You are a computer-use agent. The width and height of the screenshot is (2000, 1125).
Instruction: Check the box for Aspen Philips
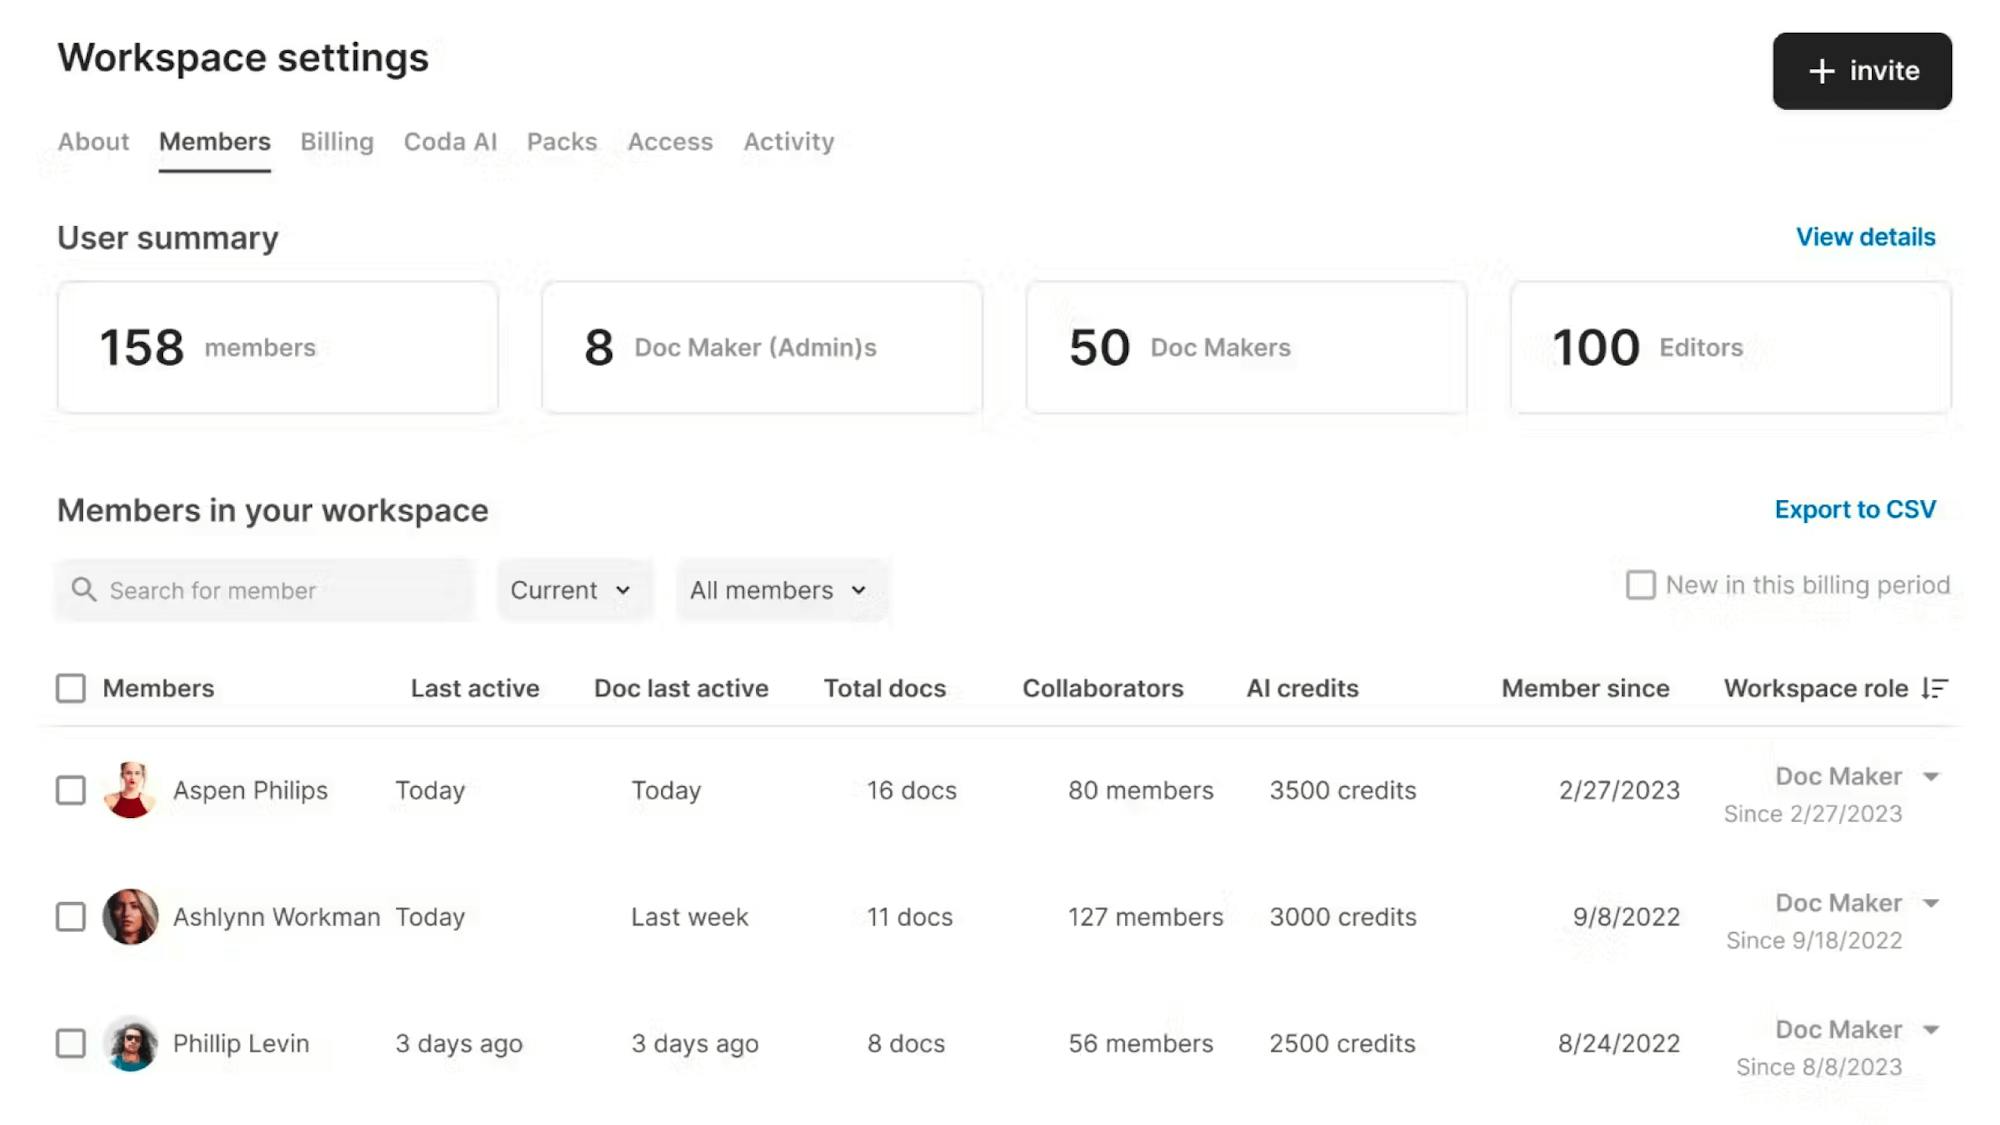[x=71, y=790]
